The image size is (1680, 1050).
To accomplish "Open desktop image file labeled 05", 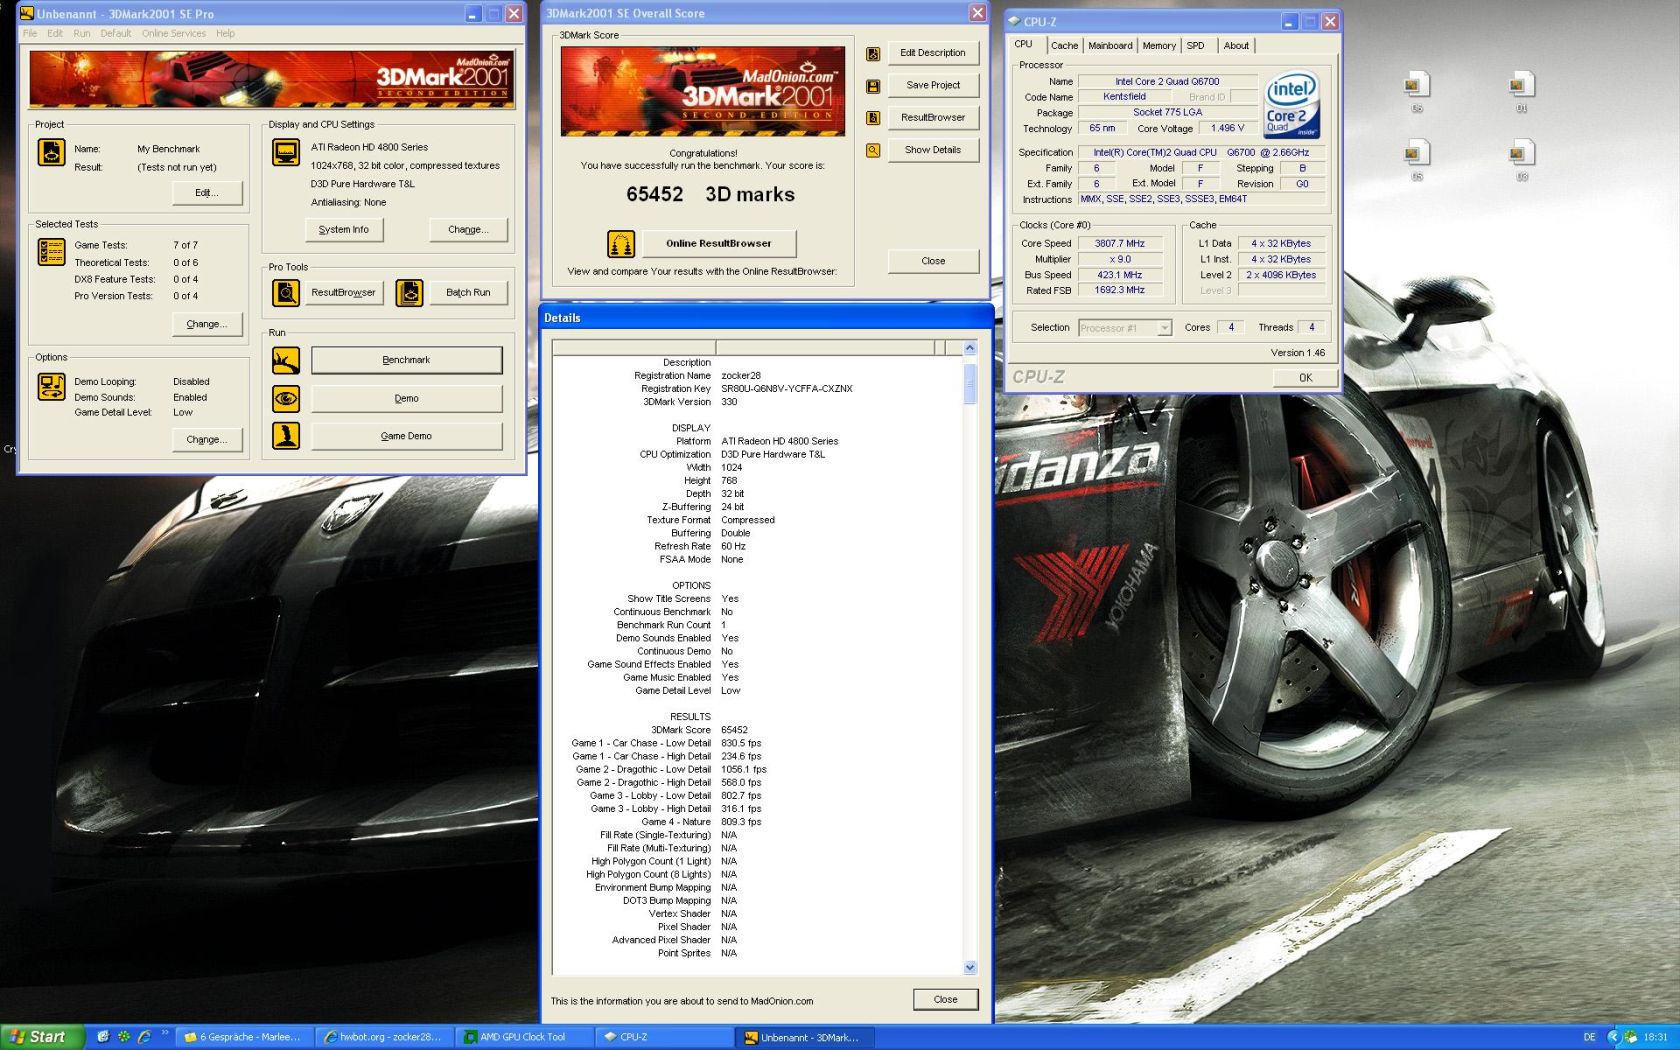I will pos(1417,160).
